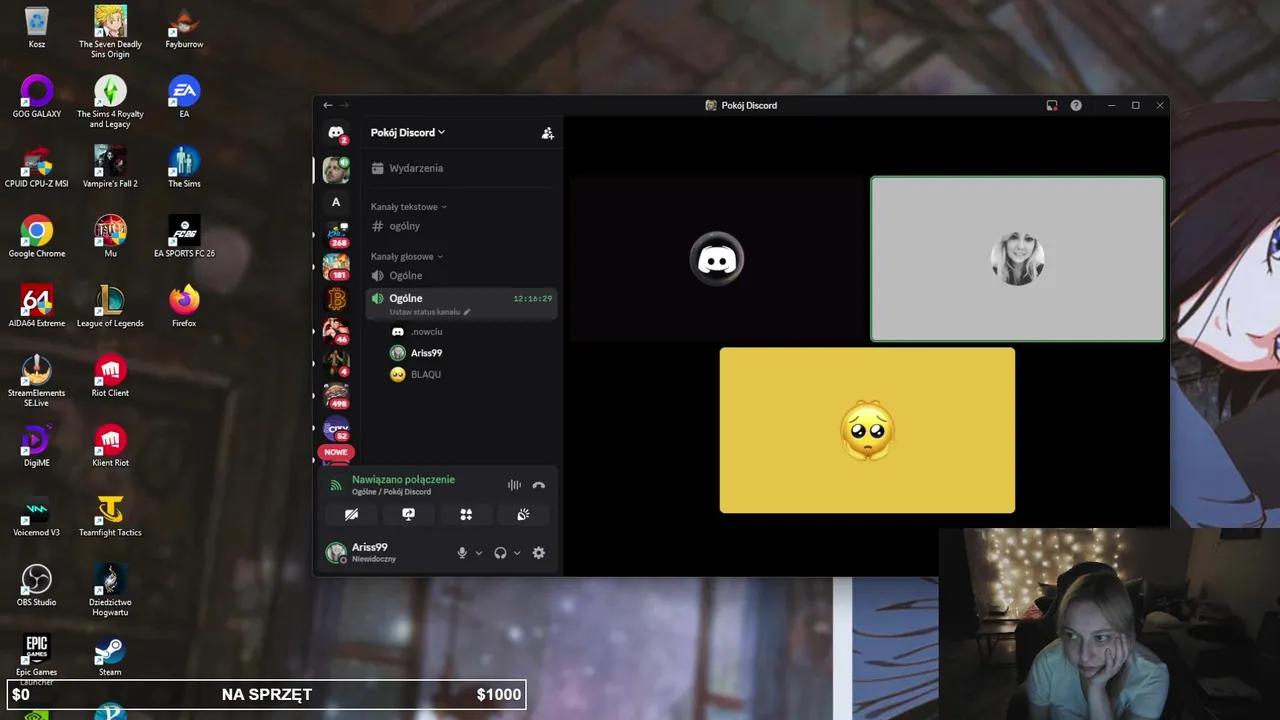Toggle camera on in voice panel

pos(351,514)
